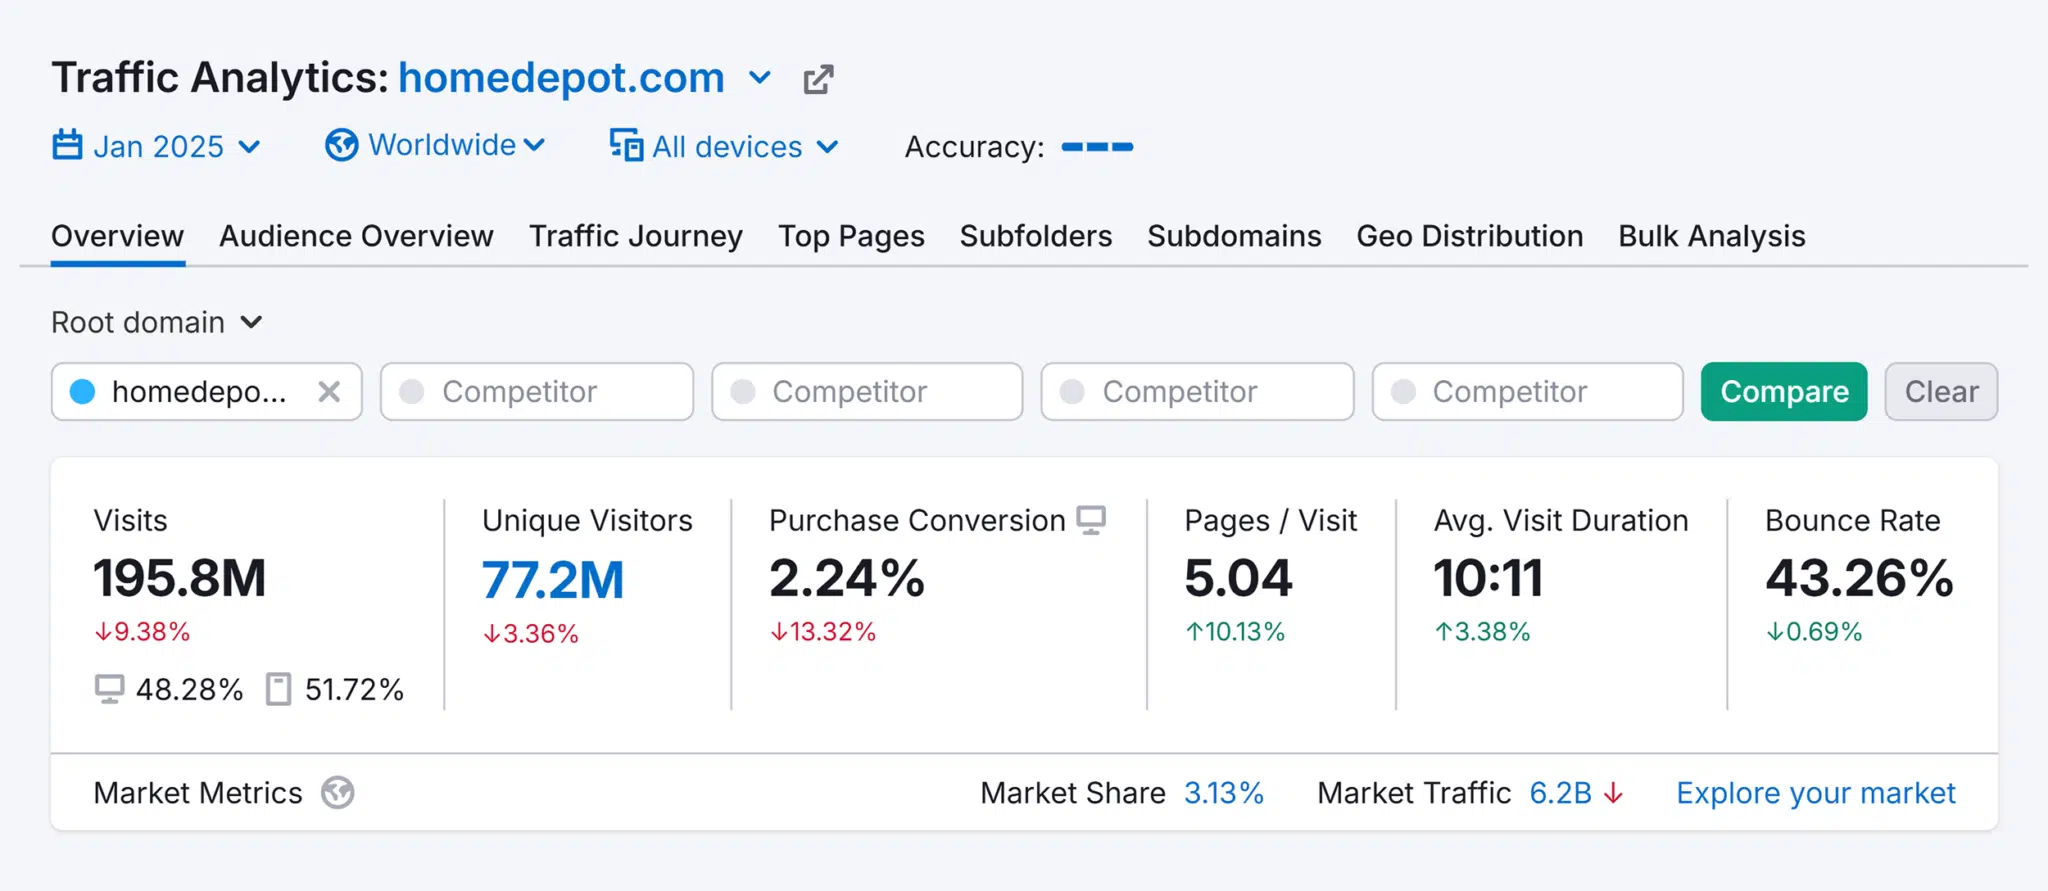Click the desktop share icon showing 48.28%

tap(109, 689)
